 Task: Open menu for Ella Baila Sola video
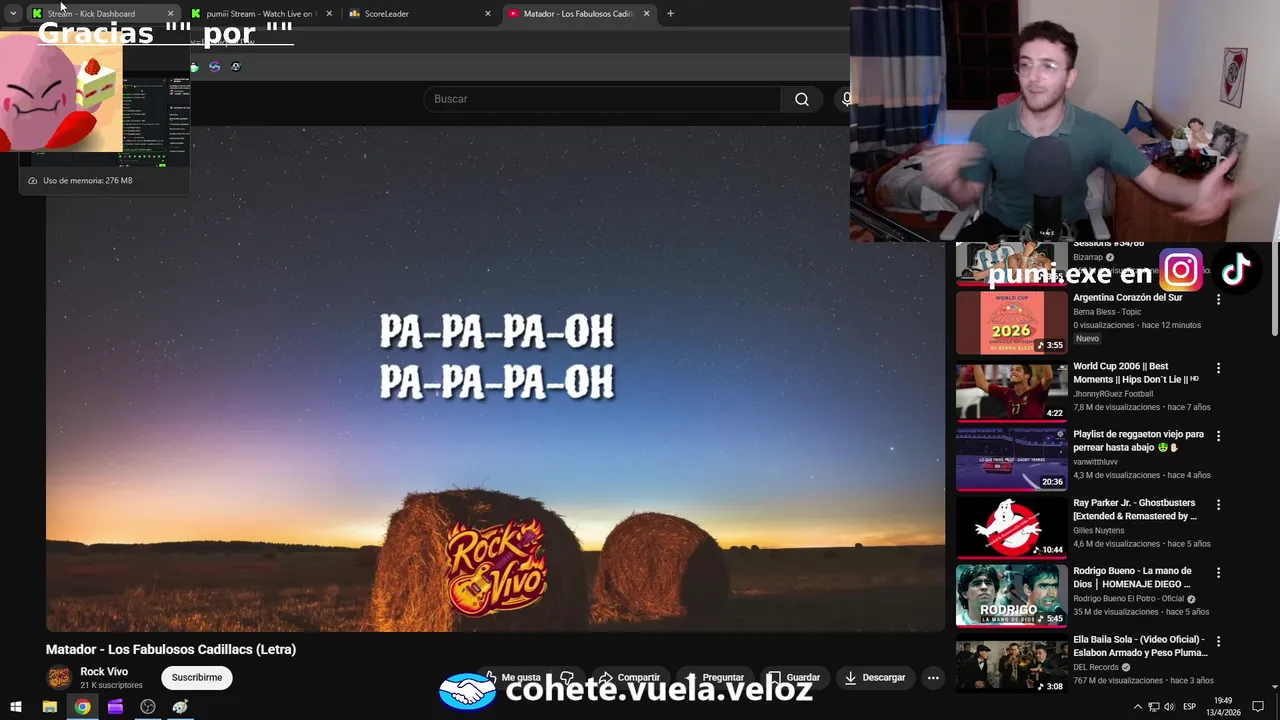coord(1218,641)
